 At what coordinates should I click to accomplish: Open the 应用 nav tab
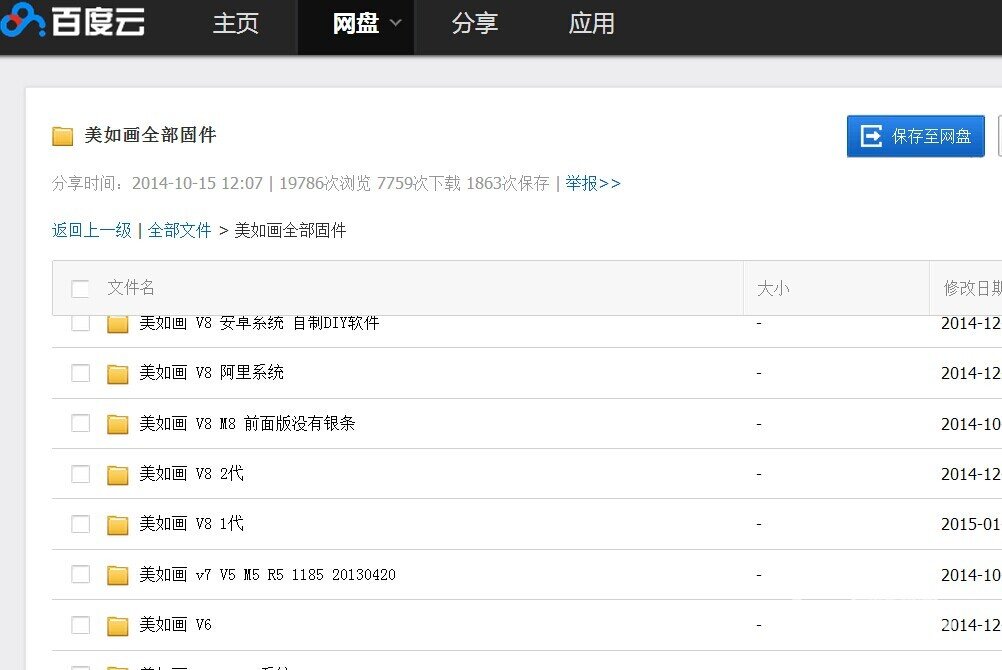(592, 24)
